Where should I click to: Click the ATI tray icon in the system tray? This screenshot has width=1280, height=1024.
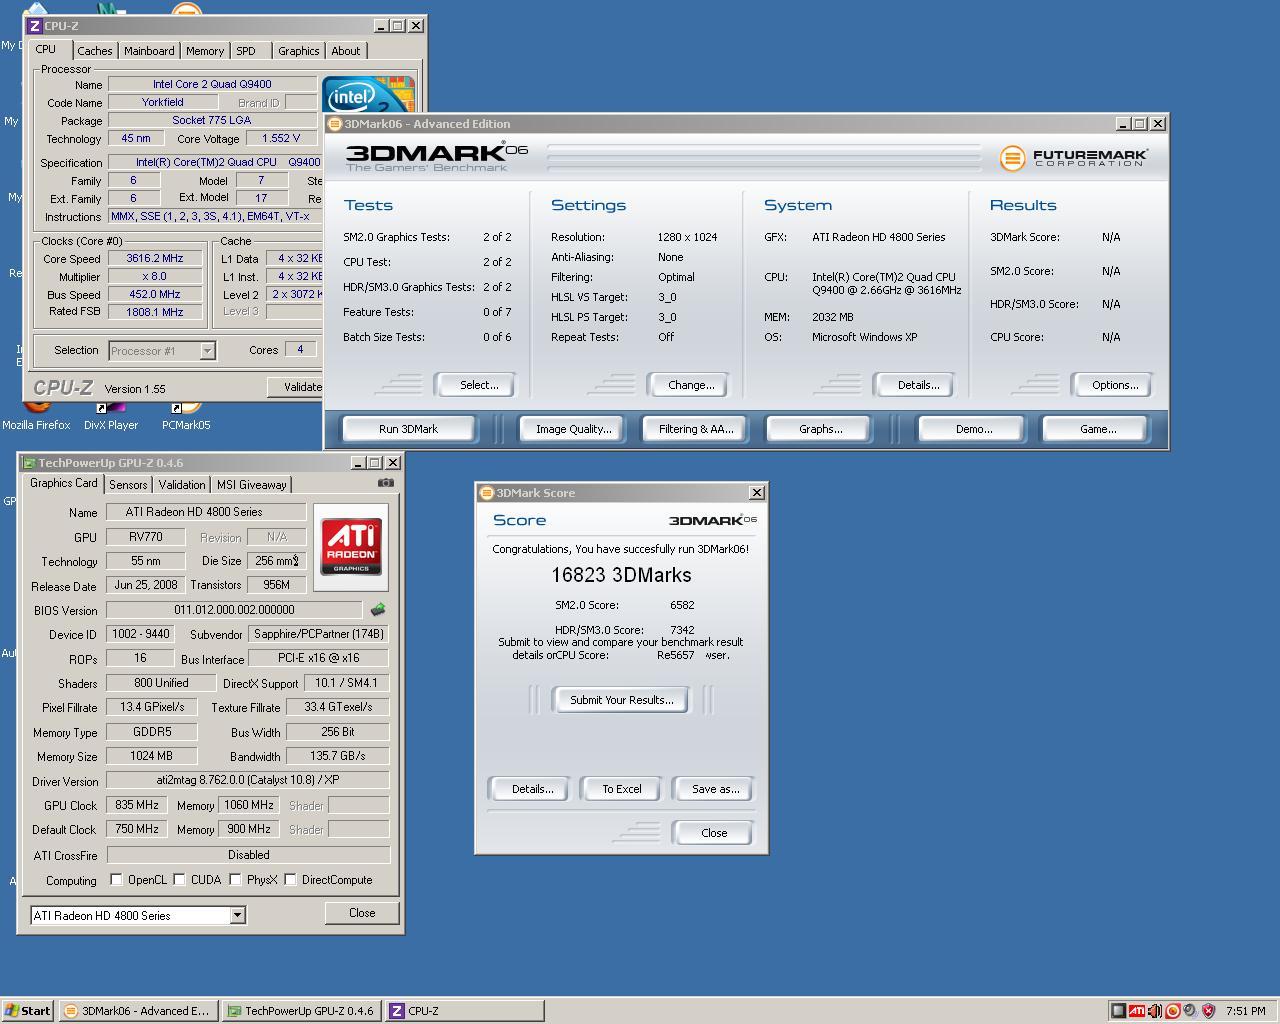tap(1137, 1011)
